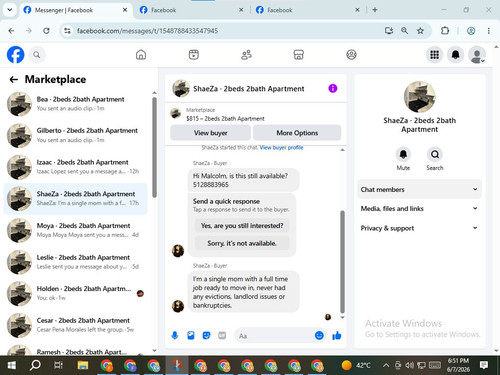Click the browser address bar URL
The image size is (500, 375).
tap(147, 31)
